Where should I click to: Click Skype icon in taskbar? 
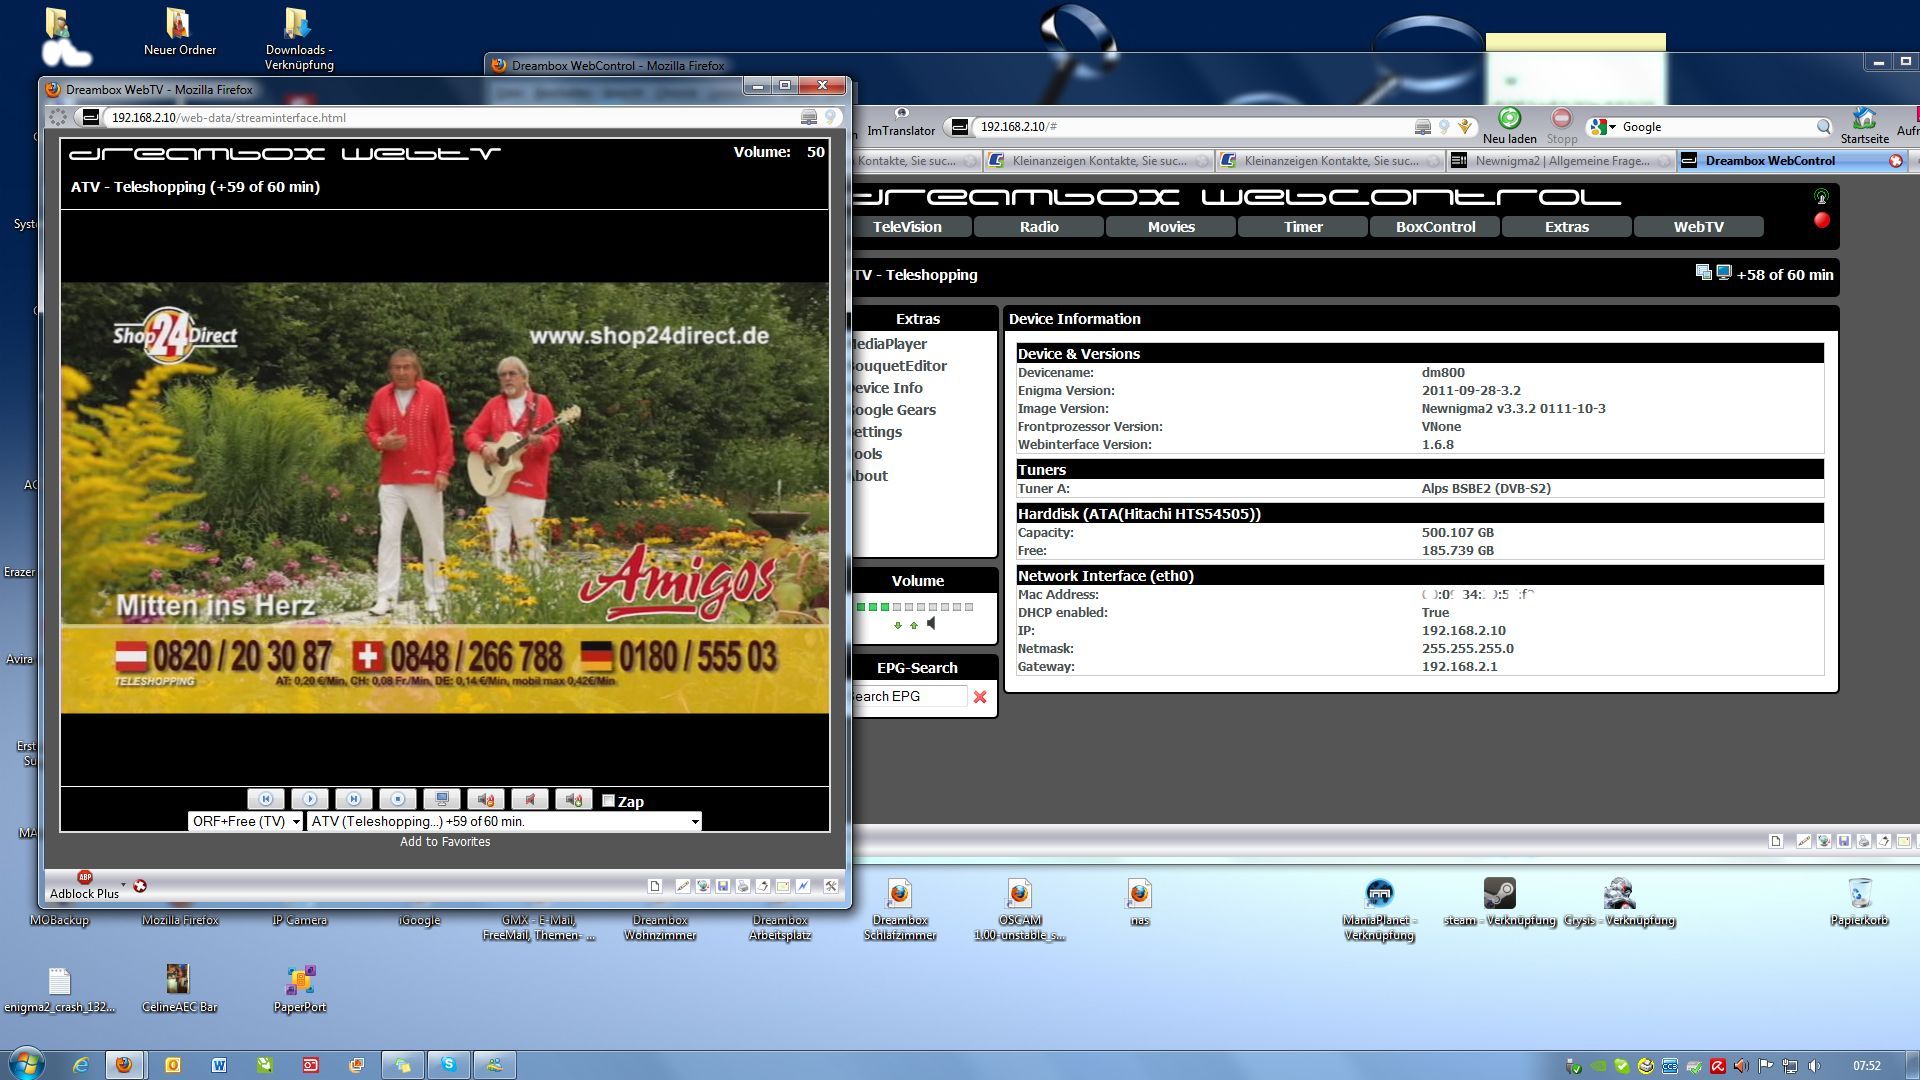pyautogui.click(x=449, y=1065)
